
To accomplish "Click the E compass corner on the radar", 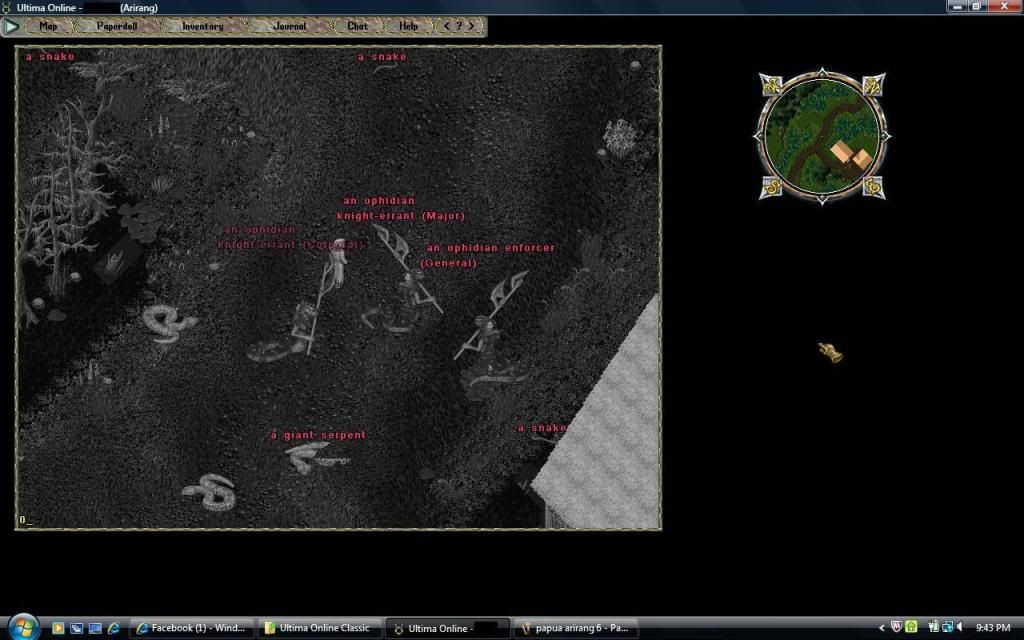I will tap(874, 187).
